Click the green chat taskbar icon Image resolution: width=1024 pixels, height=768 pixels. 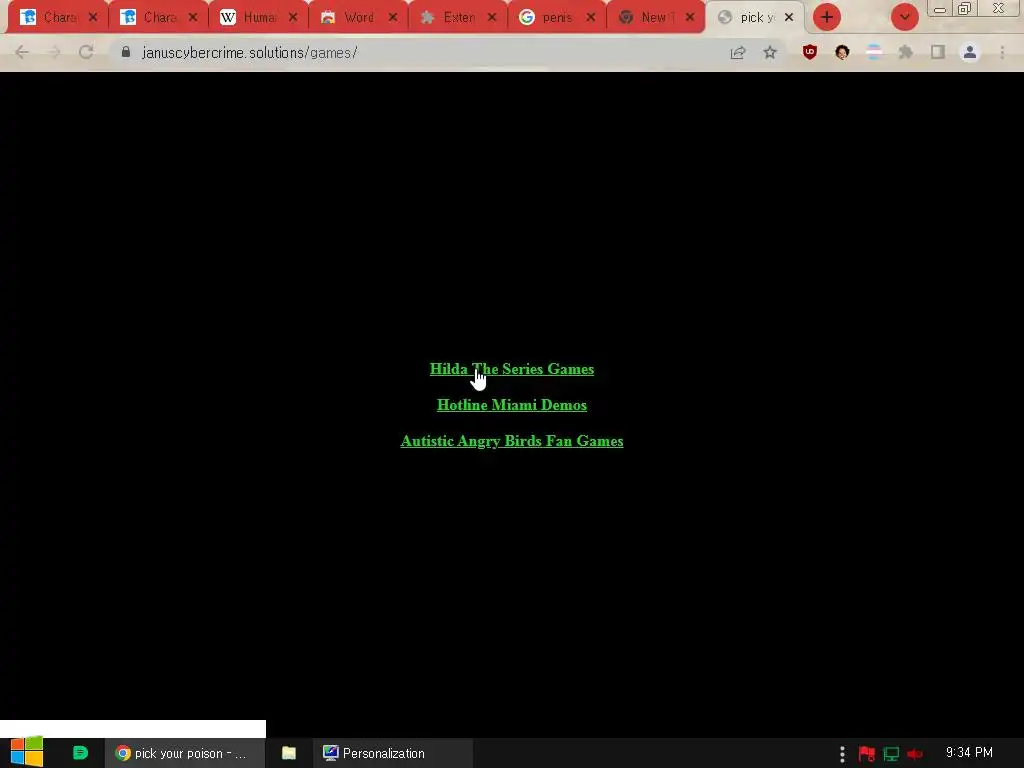80,753
